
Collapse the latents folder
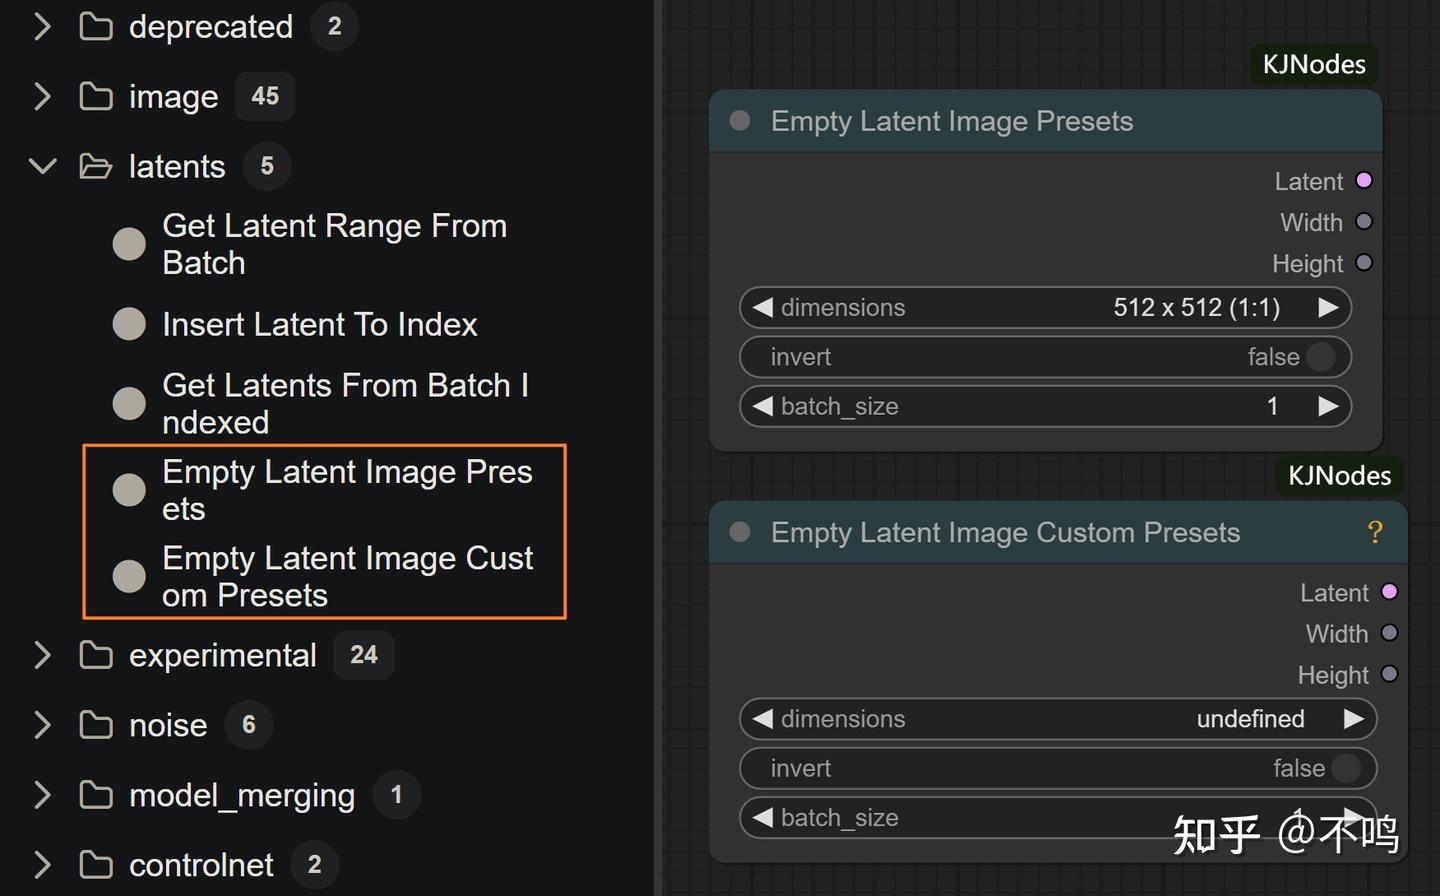click(x=42, y=166)
